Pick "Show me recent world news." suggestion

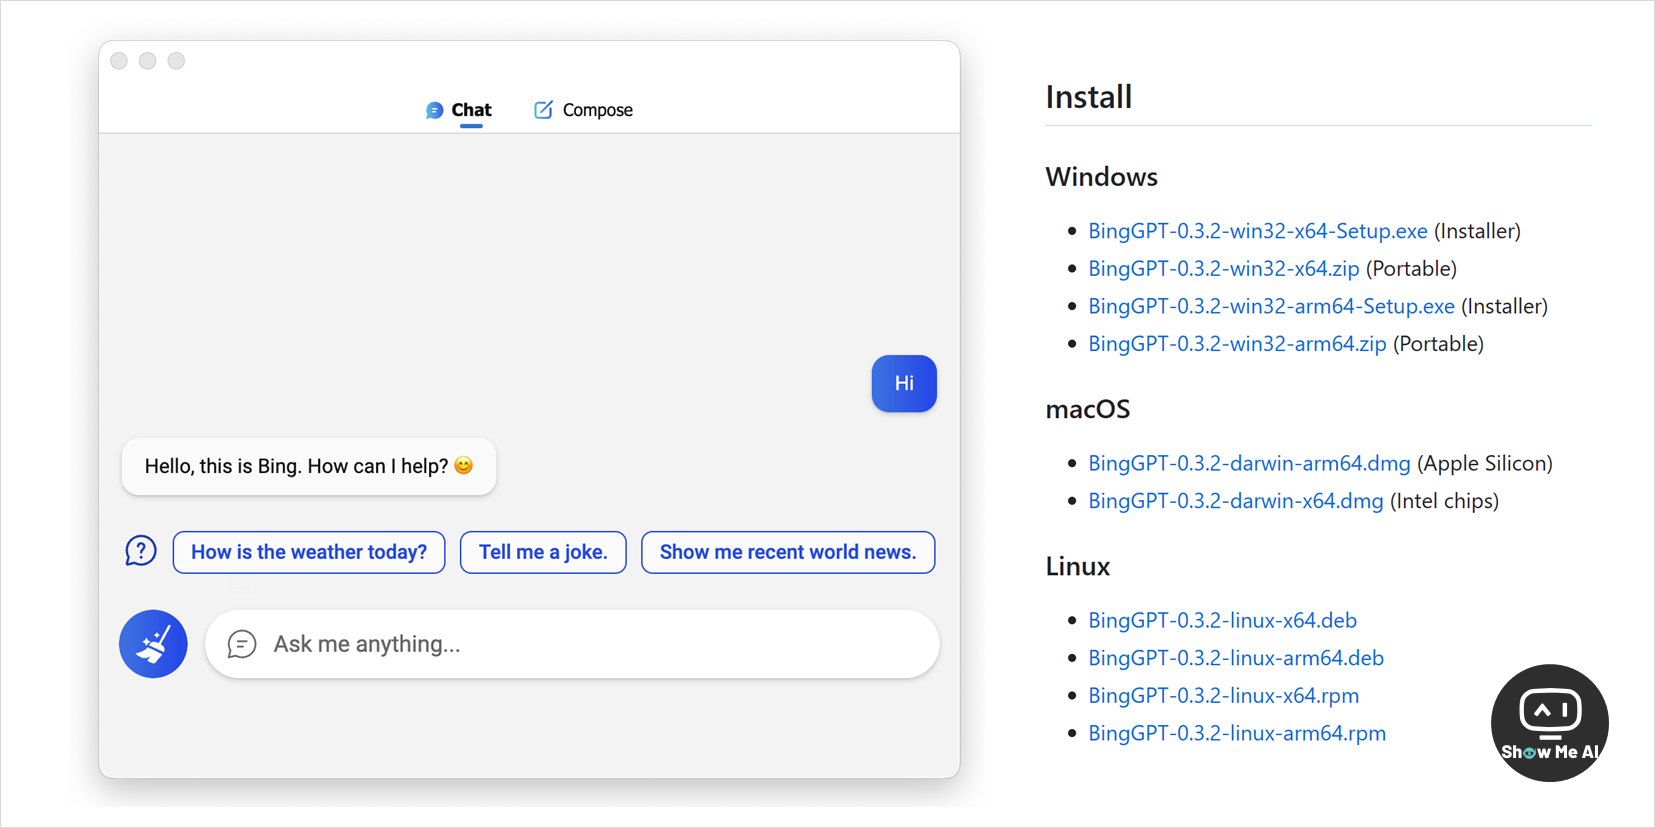[x=788, y=552]
